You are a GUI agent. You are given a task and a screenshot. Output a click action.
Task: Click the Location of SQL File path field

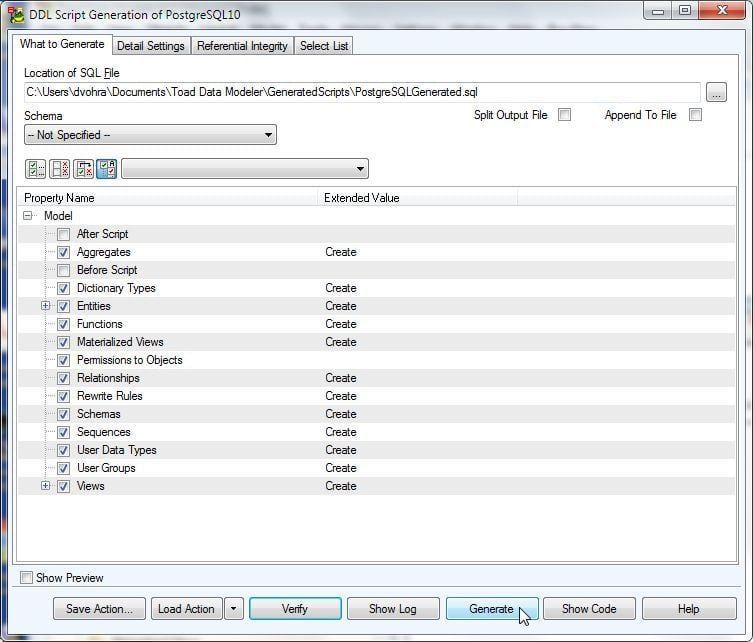(x=362, y=92)
